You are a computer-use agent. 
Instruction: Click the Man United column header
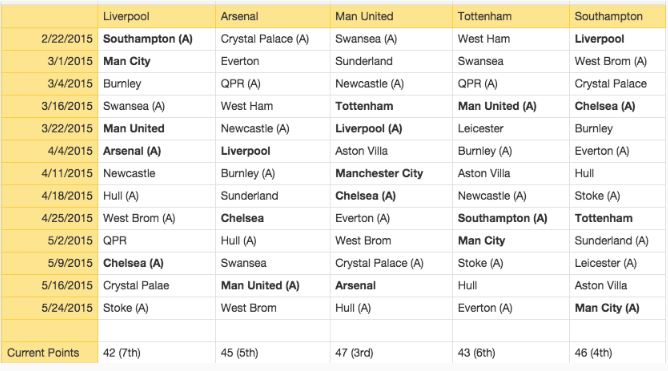pos(391,17)
